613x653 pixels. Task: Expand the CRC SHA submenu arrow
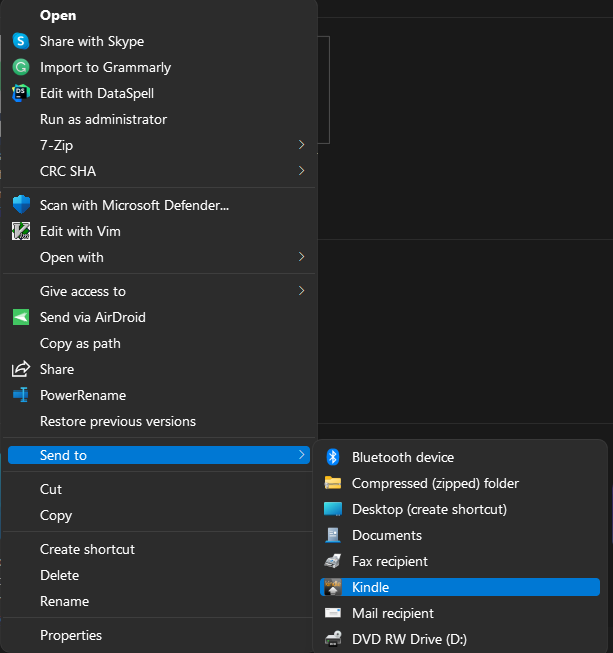coord(302,170)
